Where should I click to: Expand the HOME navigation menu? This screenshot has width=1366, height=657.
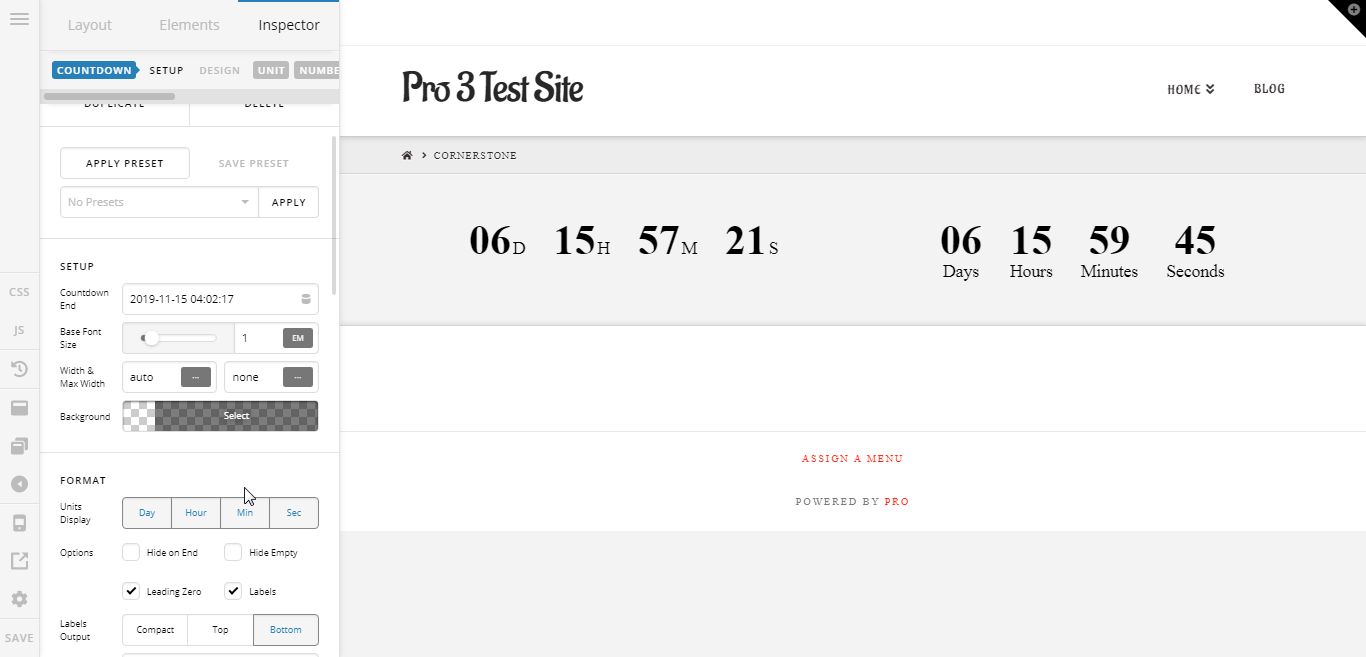[x=1191, y=89]
